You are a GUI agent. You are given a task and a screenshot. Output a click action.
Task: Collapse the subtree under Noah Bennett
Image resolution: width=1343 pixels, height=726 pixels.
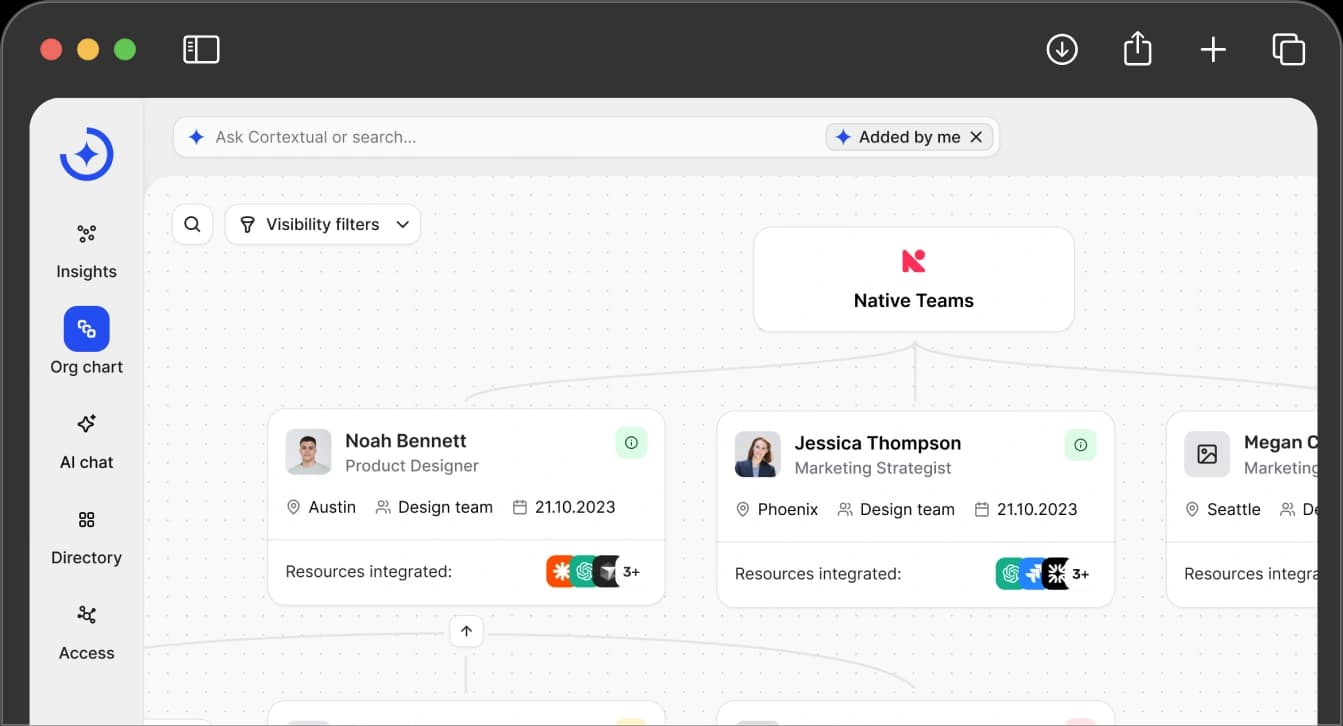(x=466, y=632)
